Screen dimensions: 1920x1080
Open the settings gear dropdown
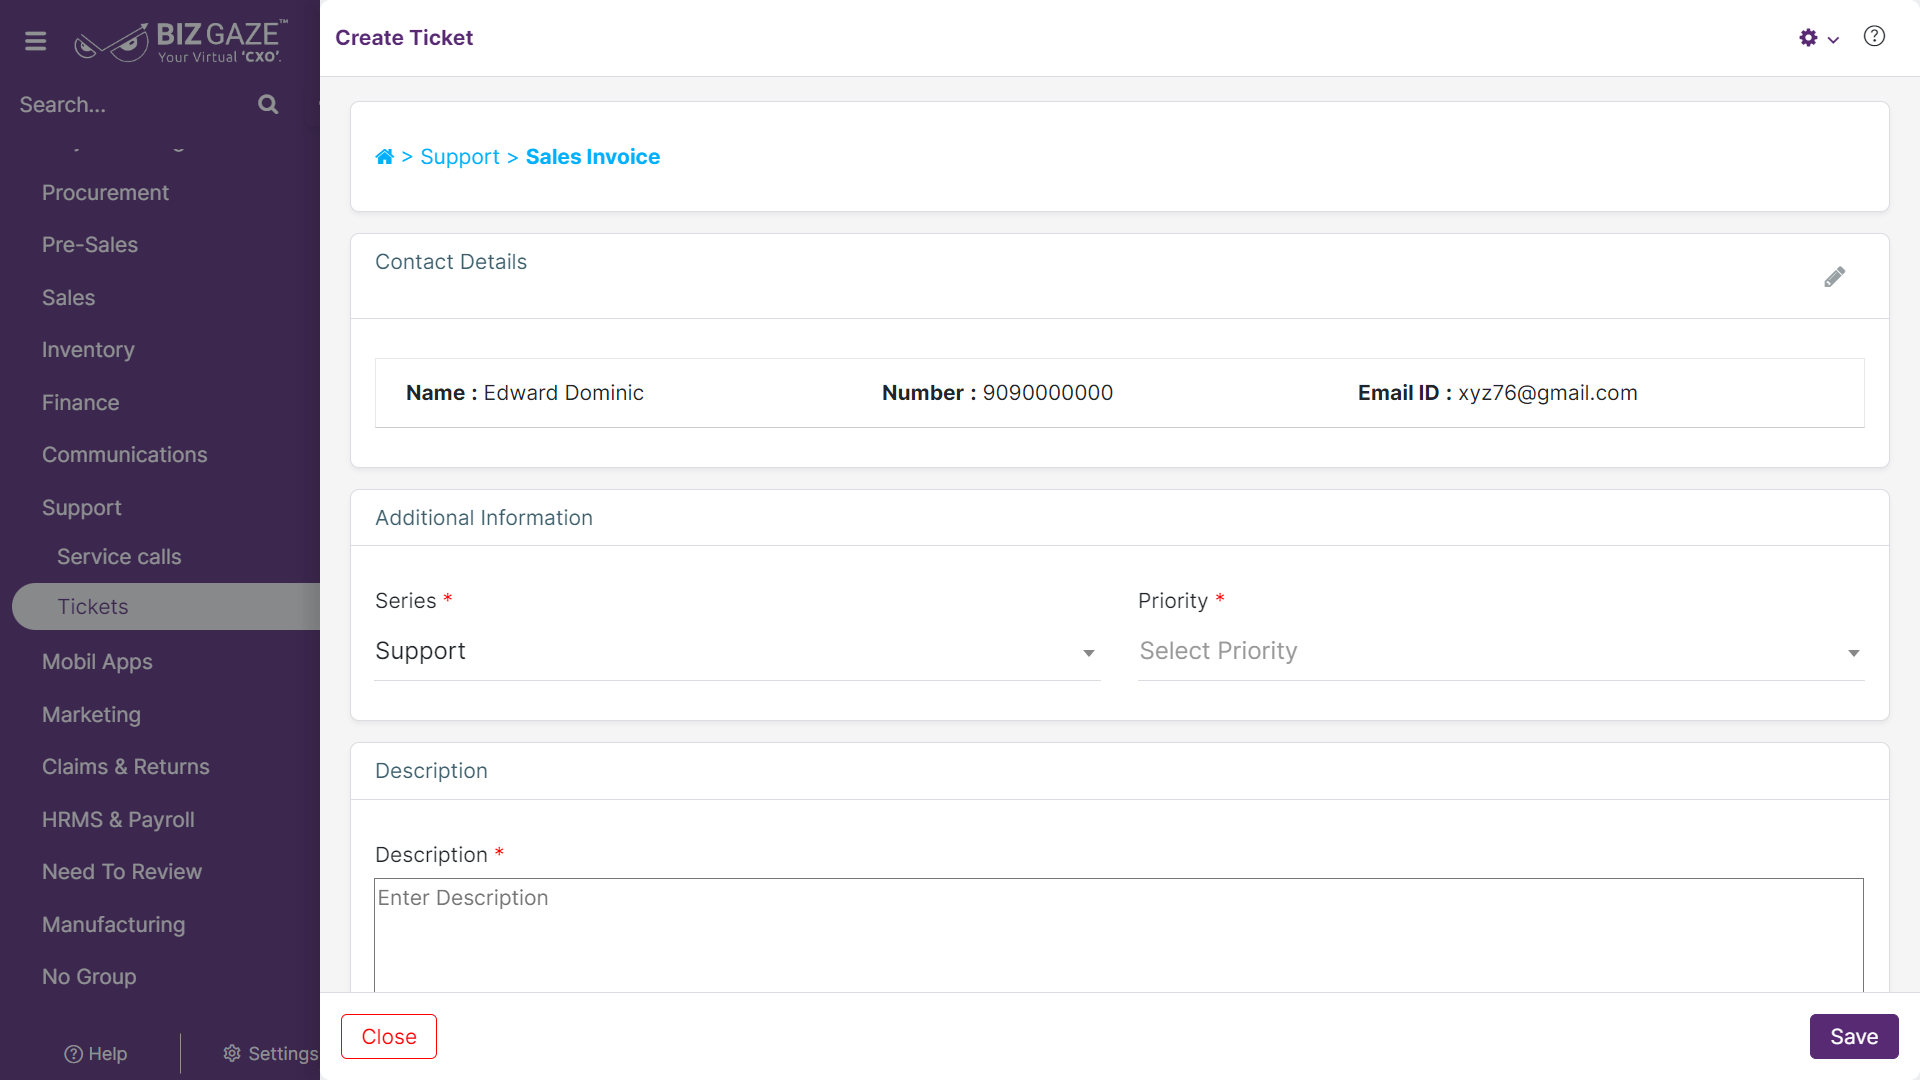[1819, 38]
